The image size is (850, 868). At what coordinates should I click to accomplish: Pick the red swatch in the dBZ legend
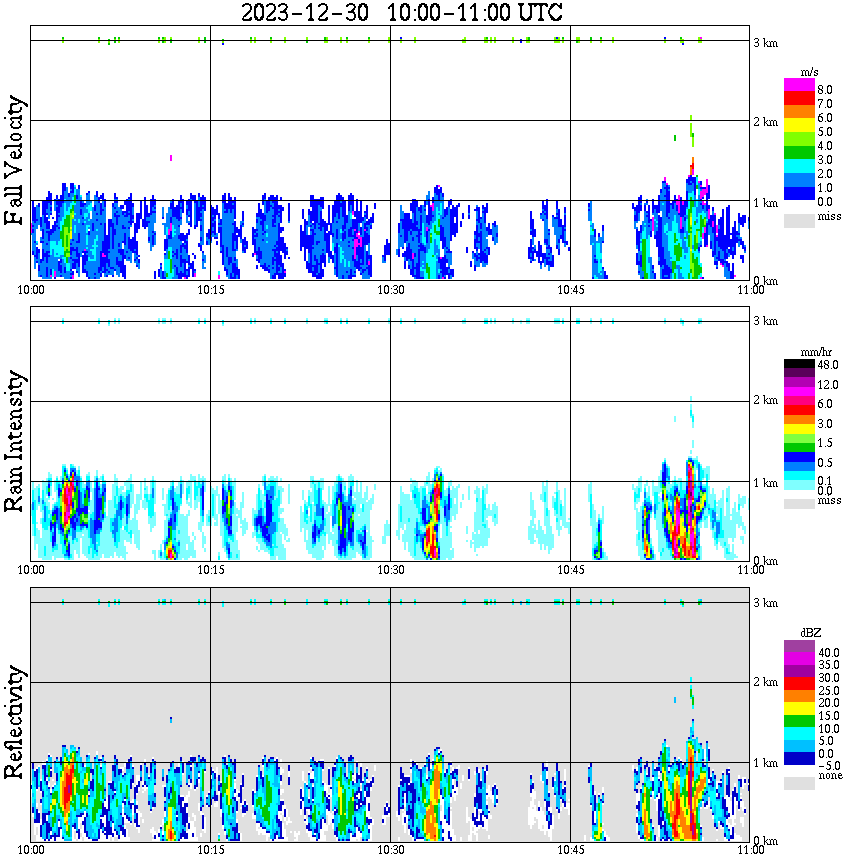coord(799,684)
